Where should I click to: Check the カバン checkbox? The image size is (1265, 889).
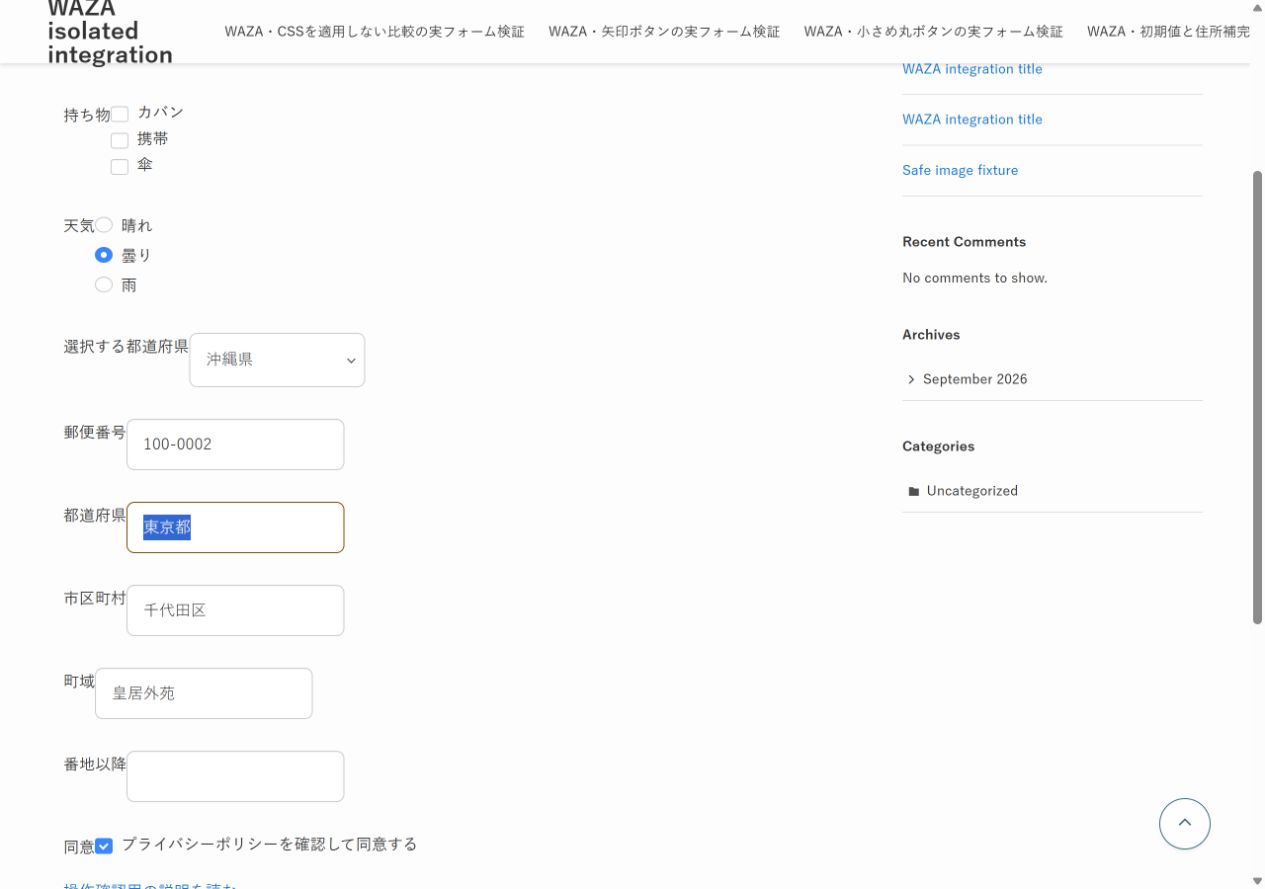coord(120,114)
